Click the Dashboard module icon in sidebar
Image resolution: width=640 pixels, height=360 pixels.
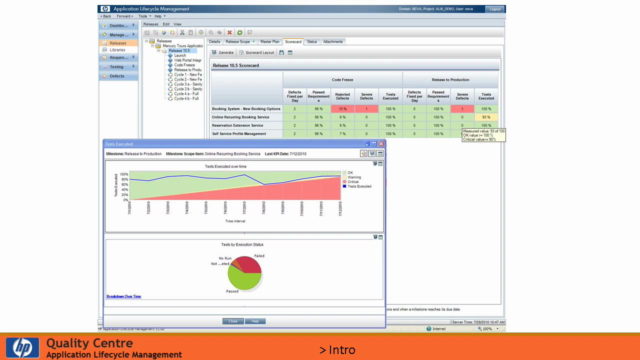(104, 25)
